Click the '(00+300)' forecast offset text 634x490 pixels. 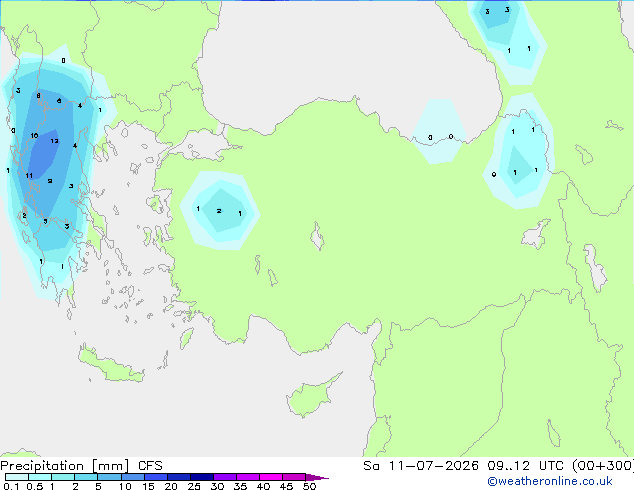[x=602, y=466]
